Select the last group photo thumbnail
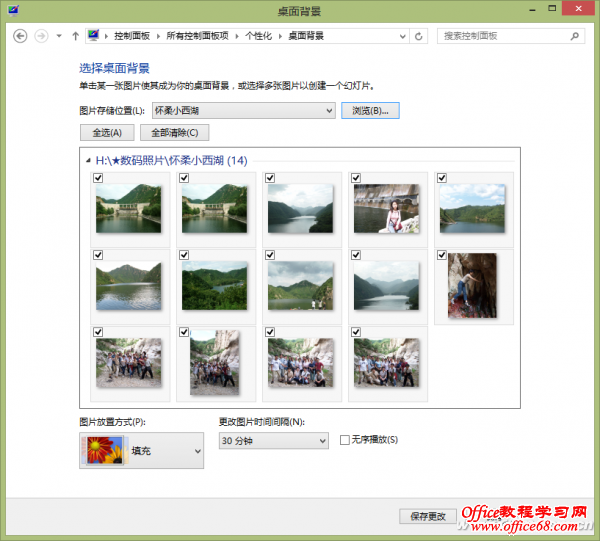Image resolution: width=600 pixels, height=541 pixels. [386, 362]
